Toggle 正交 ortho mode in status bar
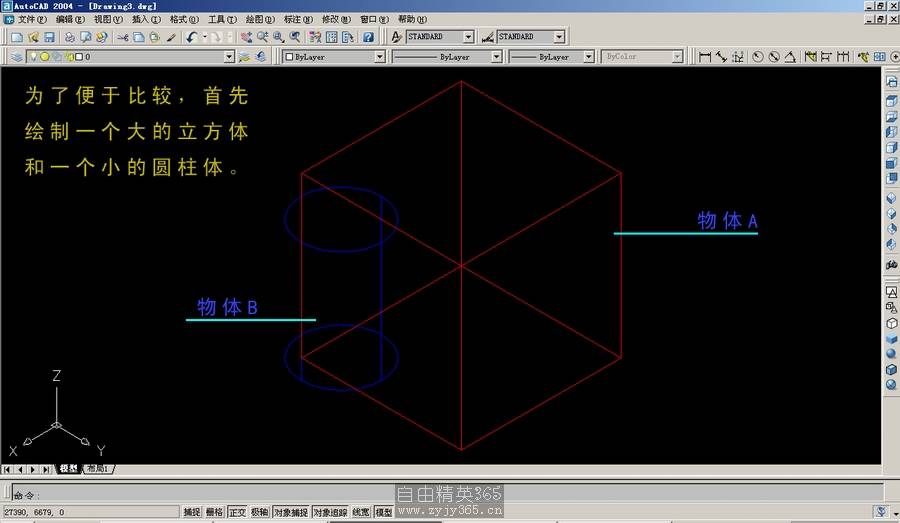This screenshot has height=523, width=900. pyautogui.click(x=237, y=512)
